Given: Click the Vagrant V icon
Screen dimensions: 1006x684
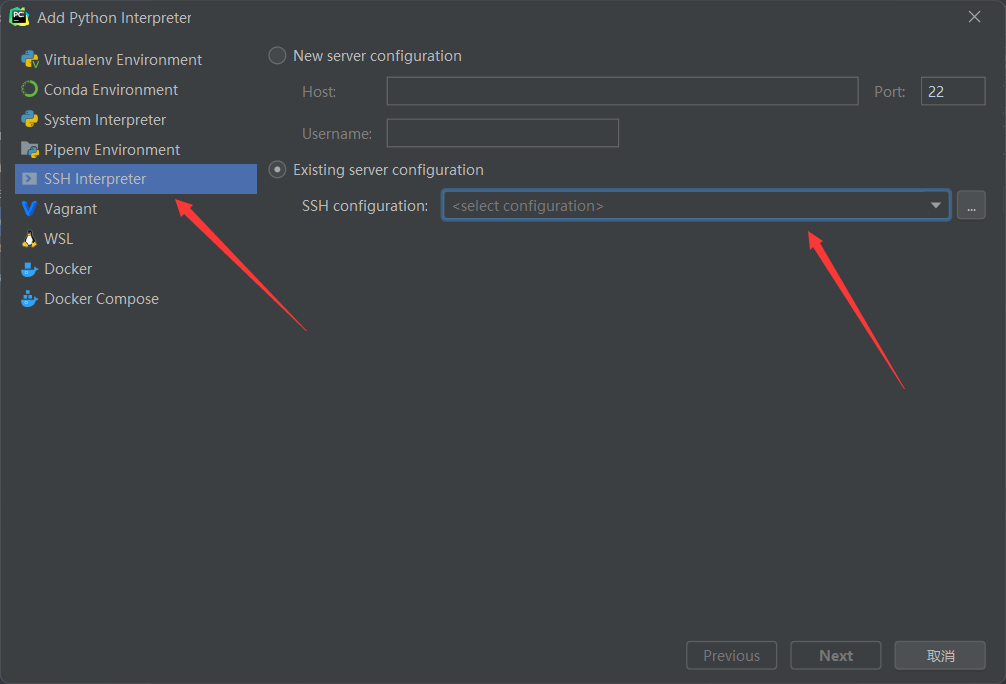Looking at the screenshot, I should point(30,209).
